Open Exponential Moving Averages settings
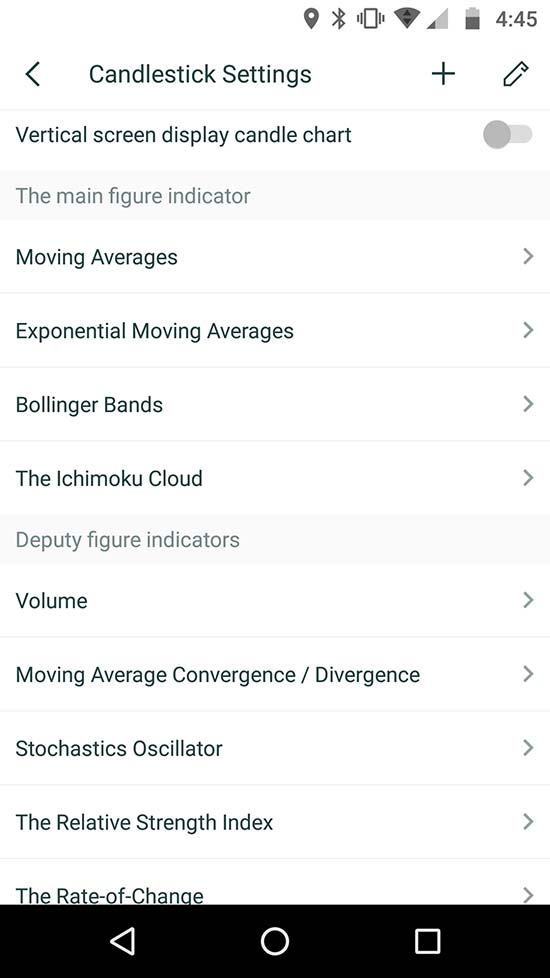Screen dimensions: 550x978 (x=275, y=331)
